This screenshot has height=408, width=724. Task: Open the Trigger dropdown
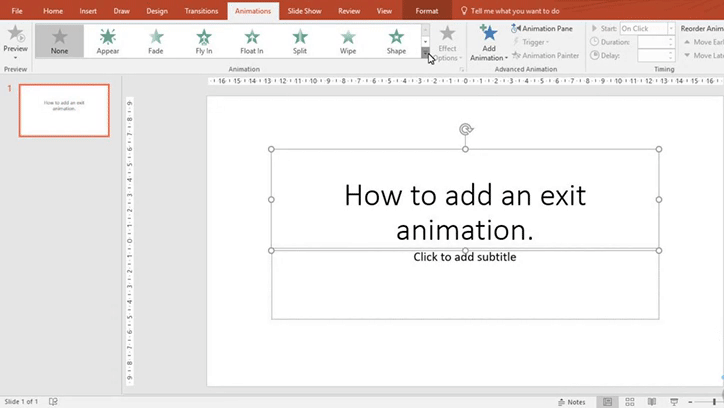532,42
